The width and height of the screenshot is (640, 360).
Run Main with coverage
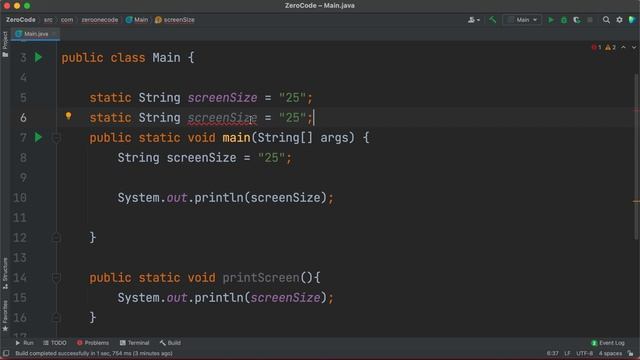point(577,20)
